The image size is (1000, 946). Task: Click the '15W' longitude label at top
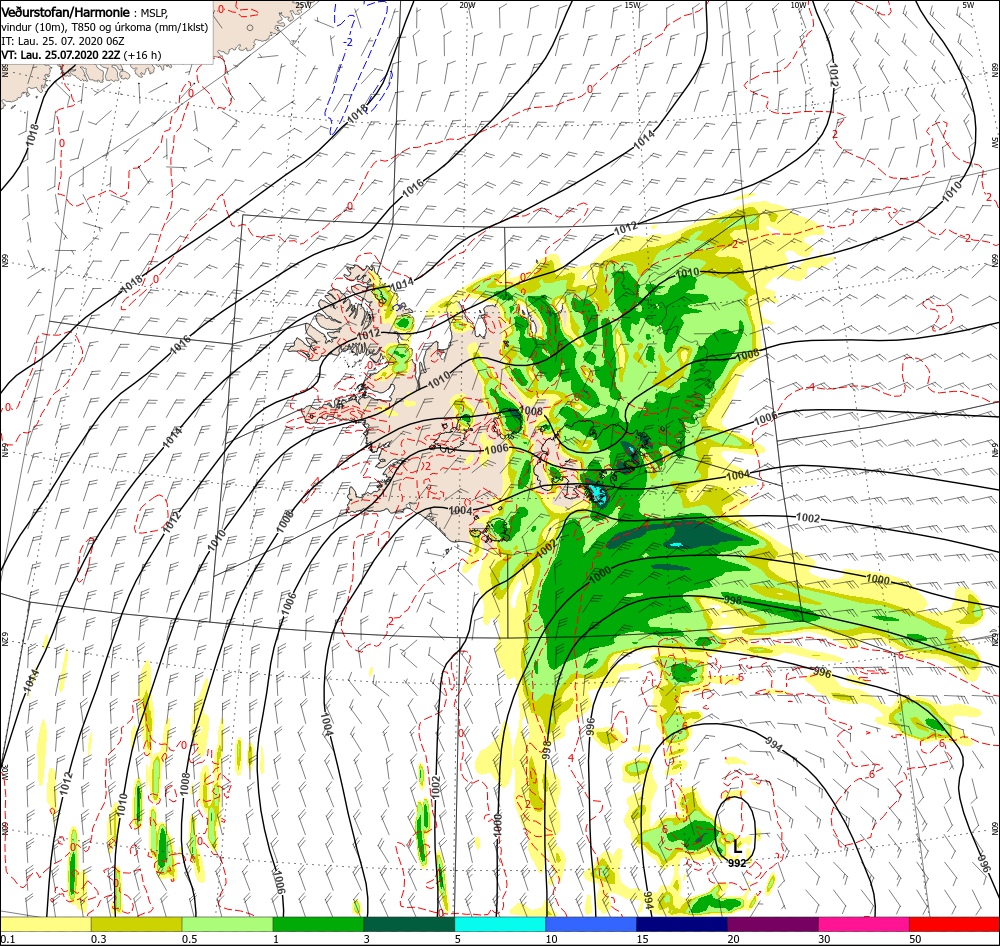(633, 5)
